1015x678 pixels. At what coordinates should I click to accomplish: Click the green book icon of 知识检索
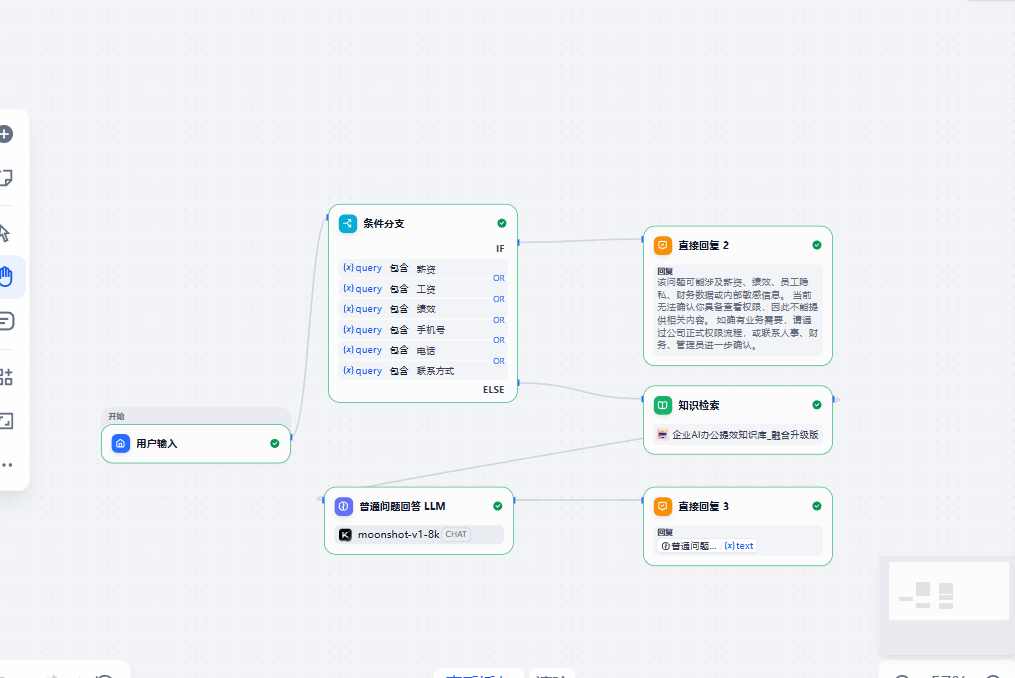pyautogui.click(x=663, y=405)
